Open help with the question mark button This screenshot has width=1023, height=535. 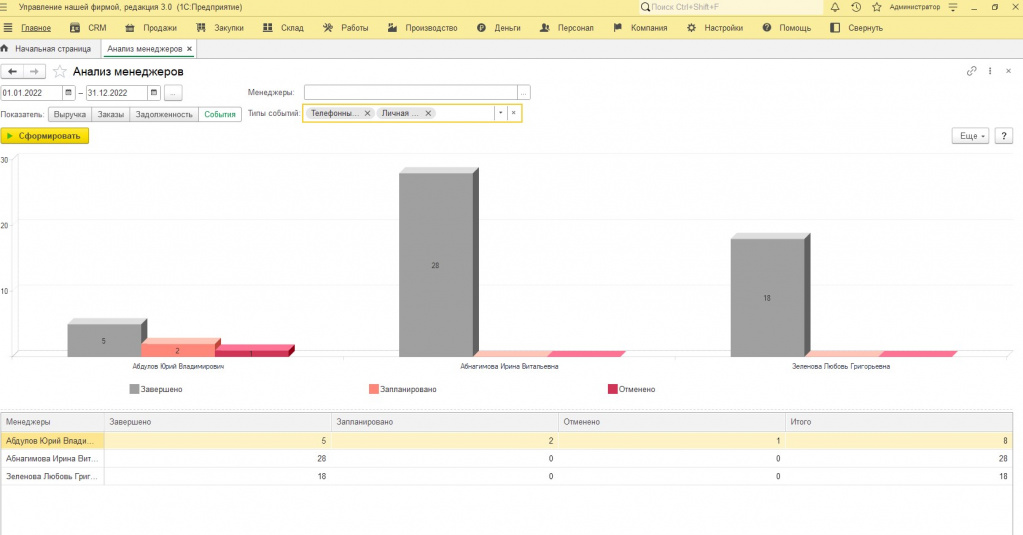click(x=1003, y=136)
